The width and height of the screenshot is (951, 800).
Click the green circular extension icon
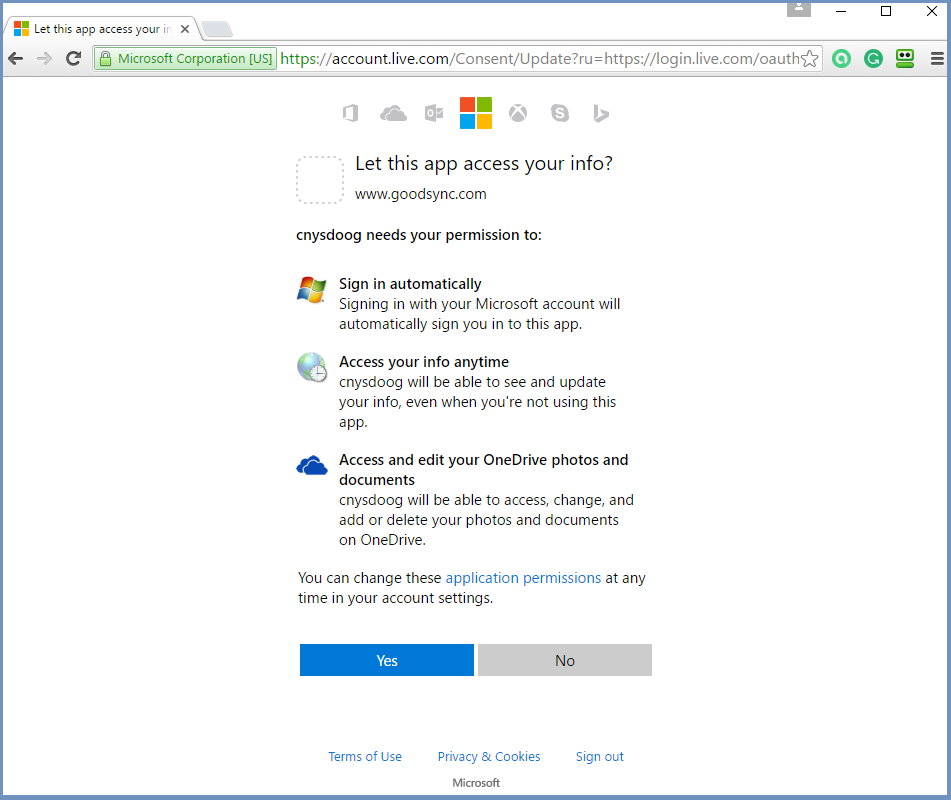(841, 59)
